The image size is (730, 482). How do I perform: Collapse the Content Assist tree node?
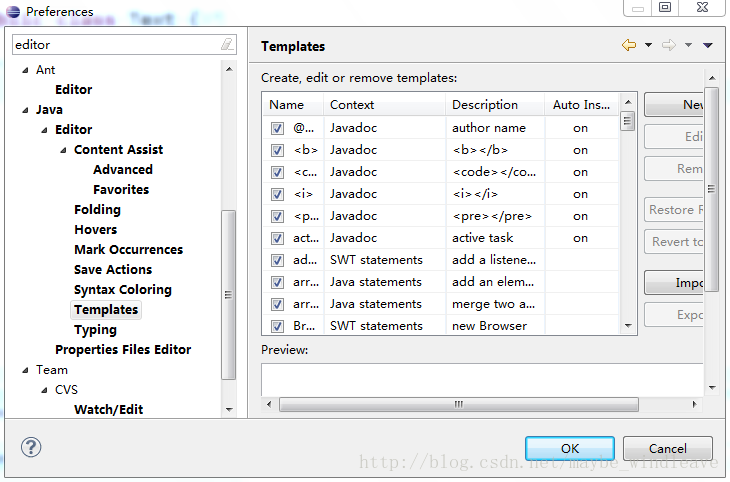tap(64, 150)
